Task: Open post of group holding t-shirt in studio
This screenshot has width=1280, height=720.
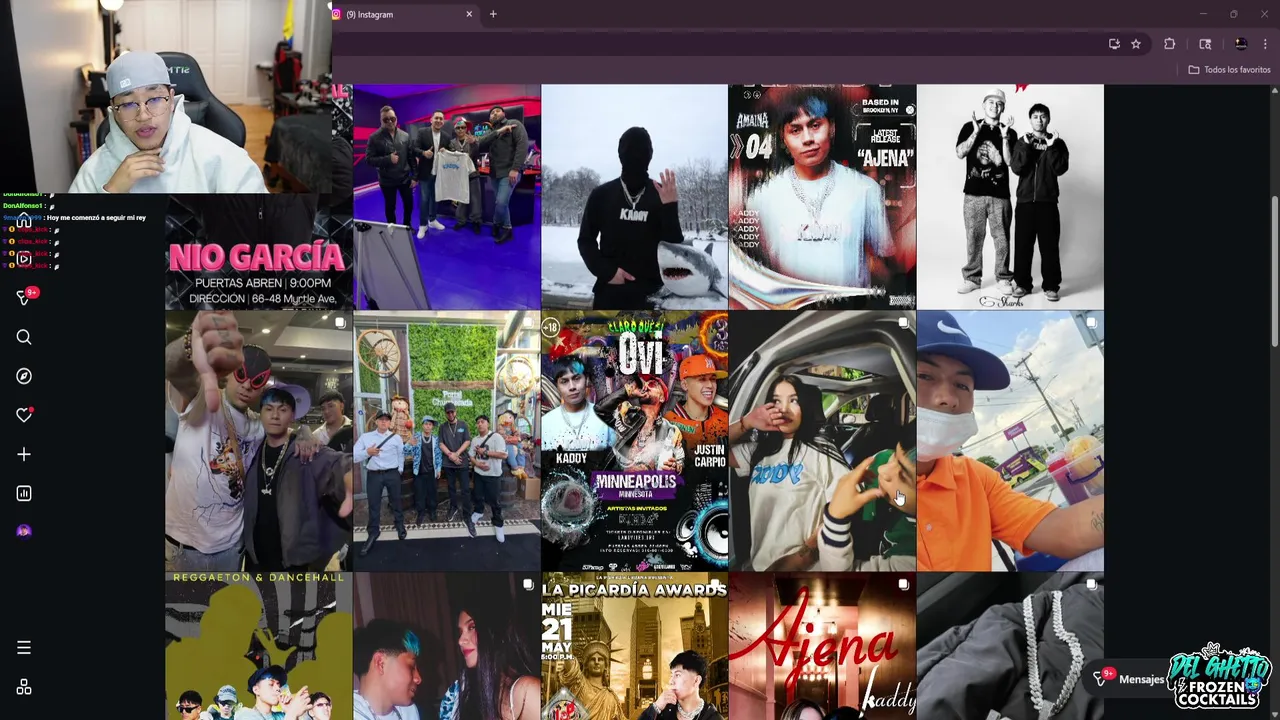Action: 446,196
